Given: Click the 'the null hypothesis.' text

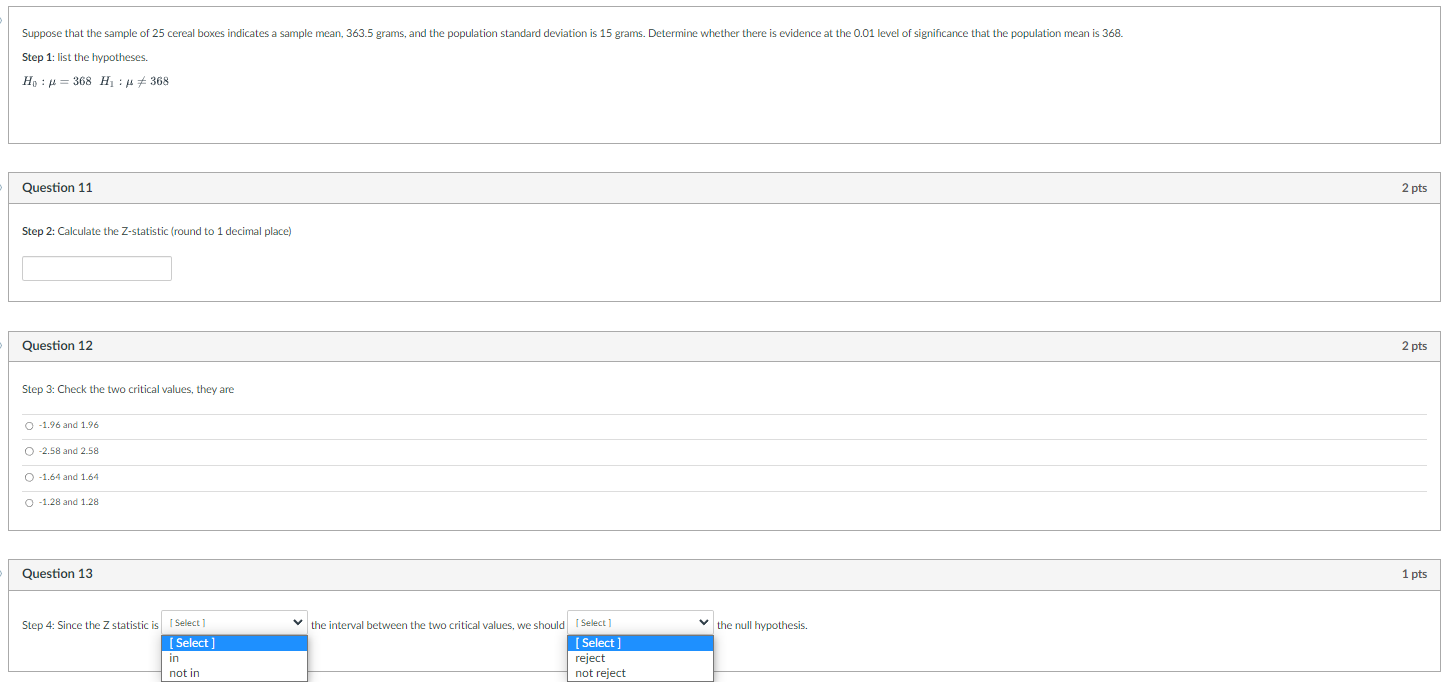Looking at the screenshot, I should 762,625.
